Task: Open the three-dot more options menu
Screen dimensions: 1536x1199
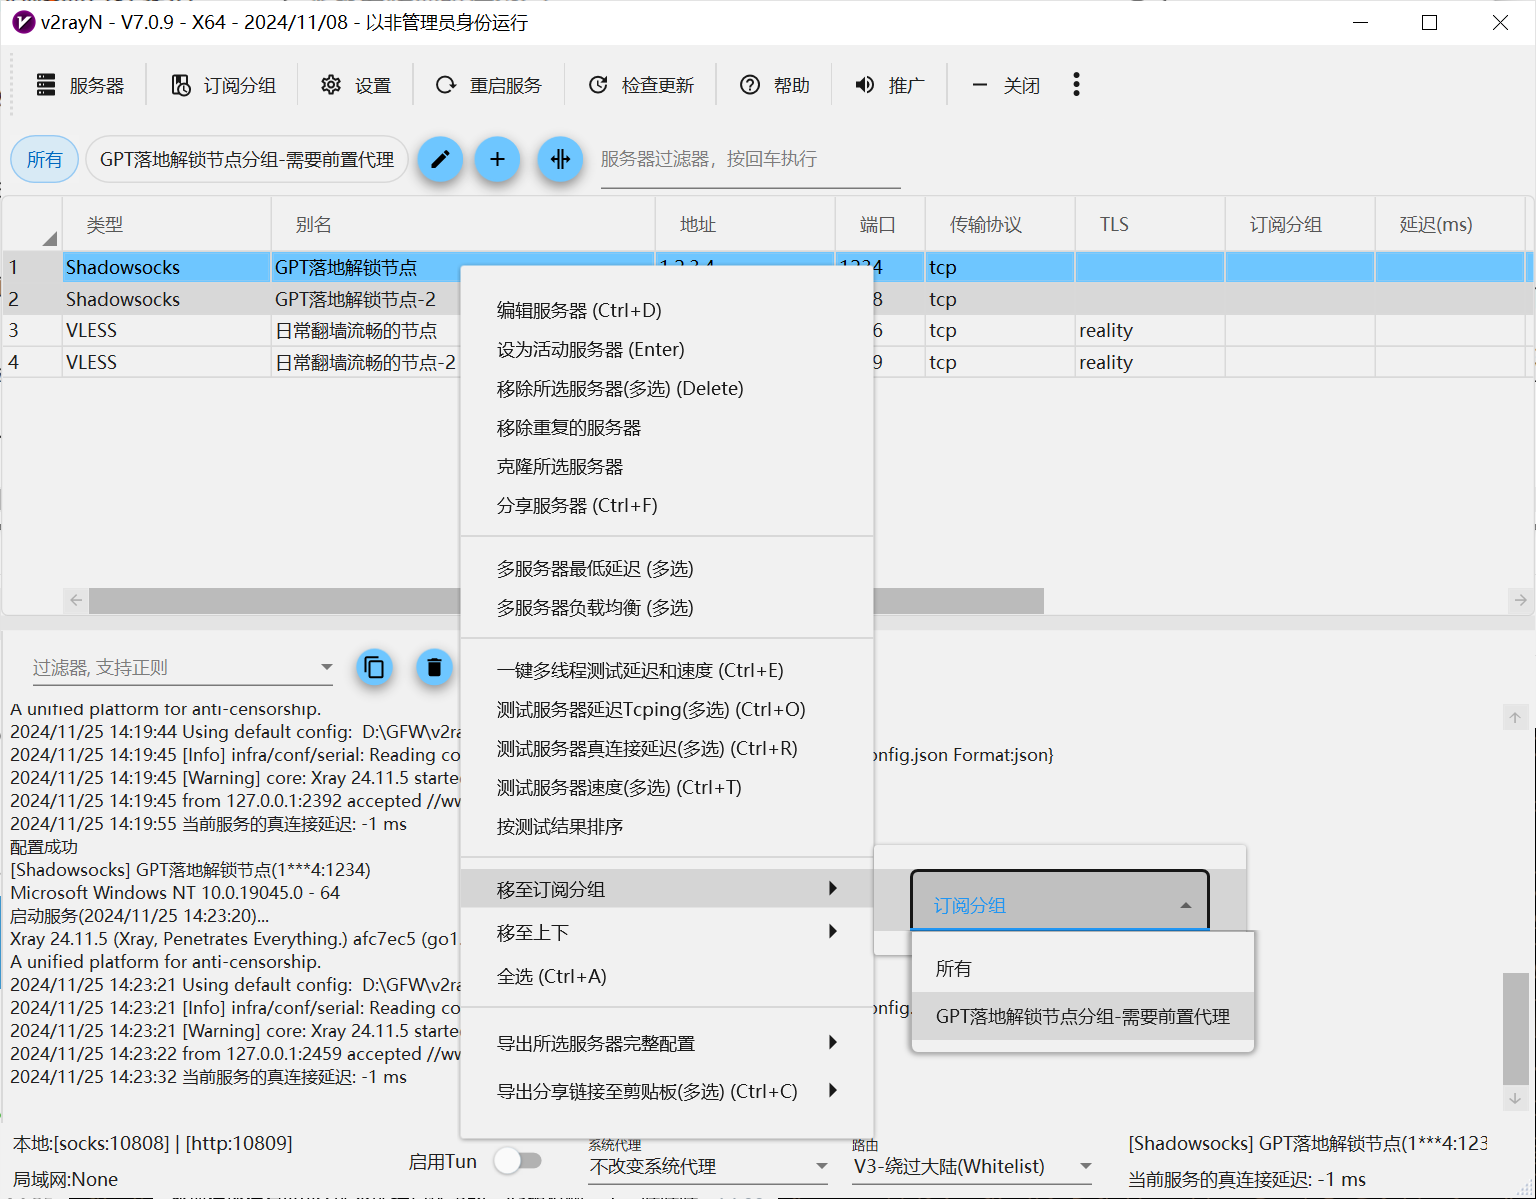Action: click(x=1076, y=85)
